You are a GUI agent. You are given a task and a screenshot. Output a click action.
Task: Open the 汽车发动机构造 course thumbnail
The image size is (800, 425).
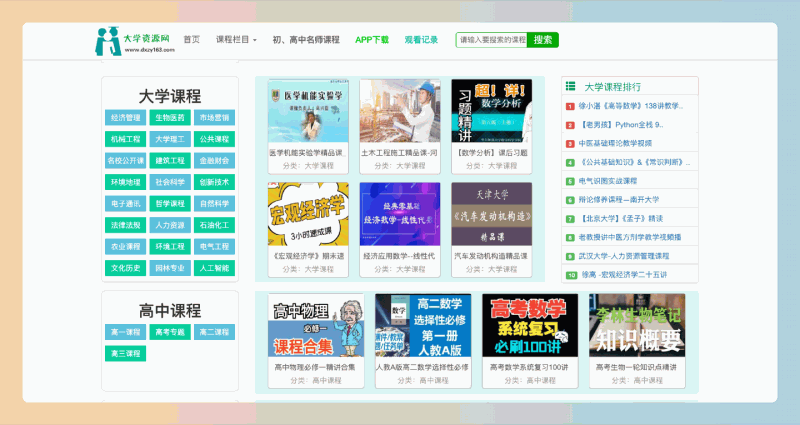492,214
